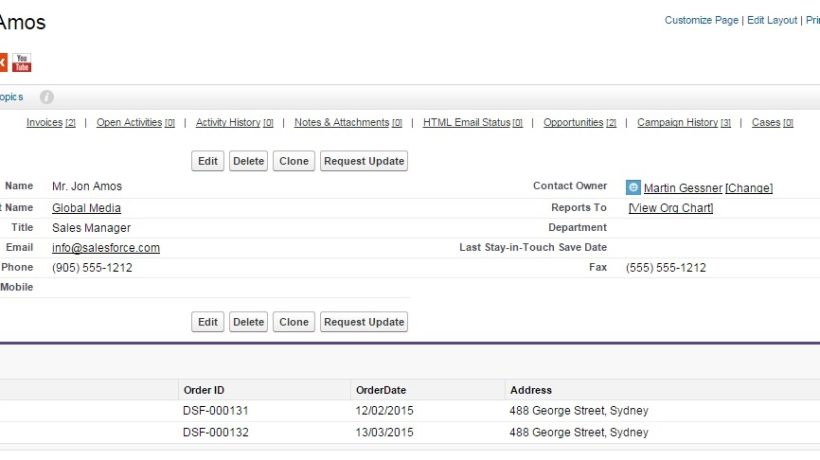Click the info@salesforce.com email link
Image resolution: width=820 pixels, height=460 pixels.
coord(105,248)
